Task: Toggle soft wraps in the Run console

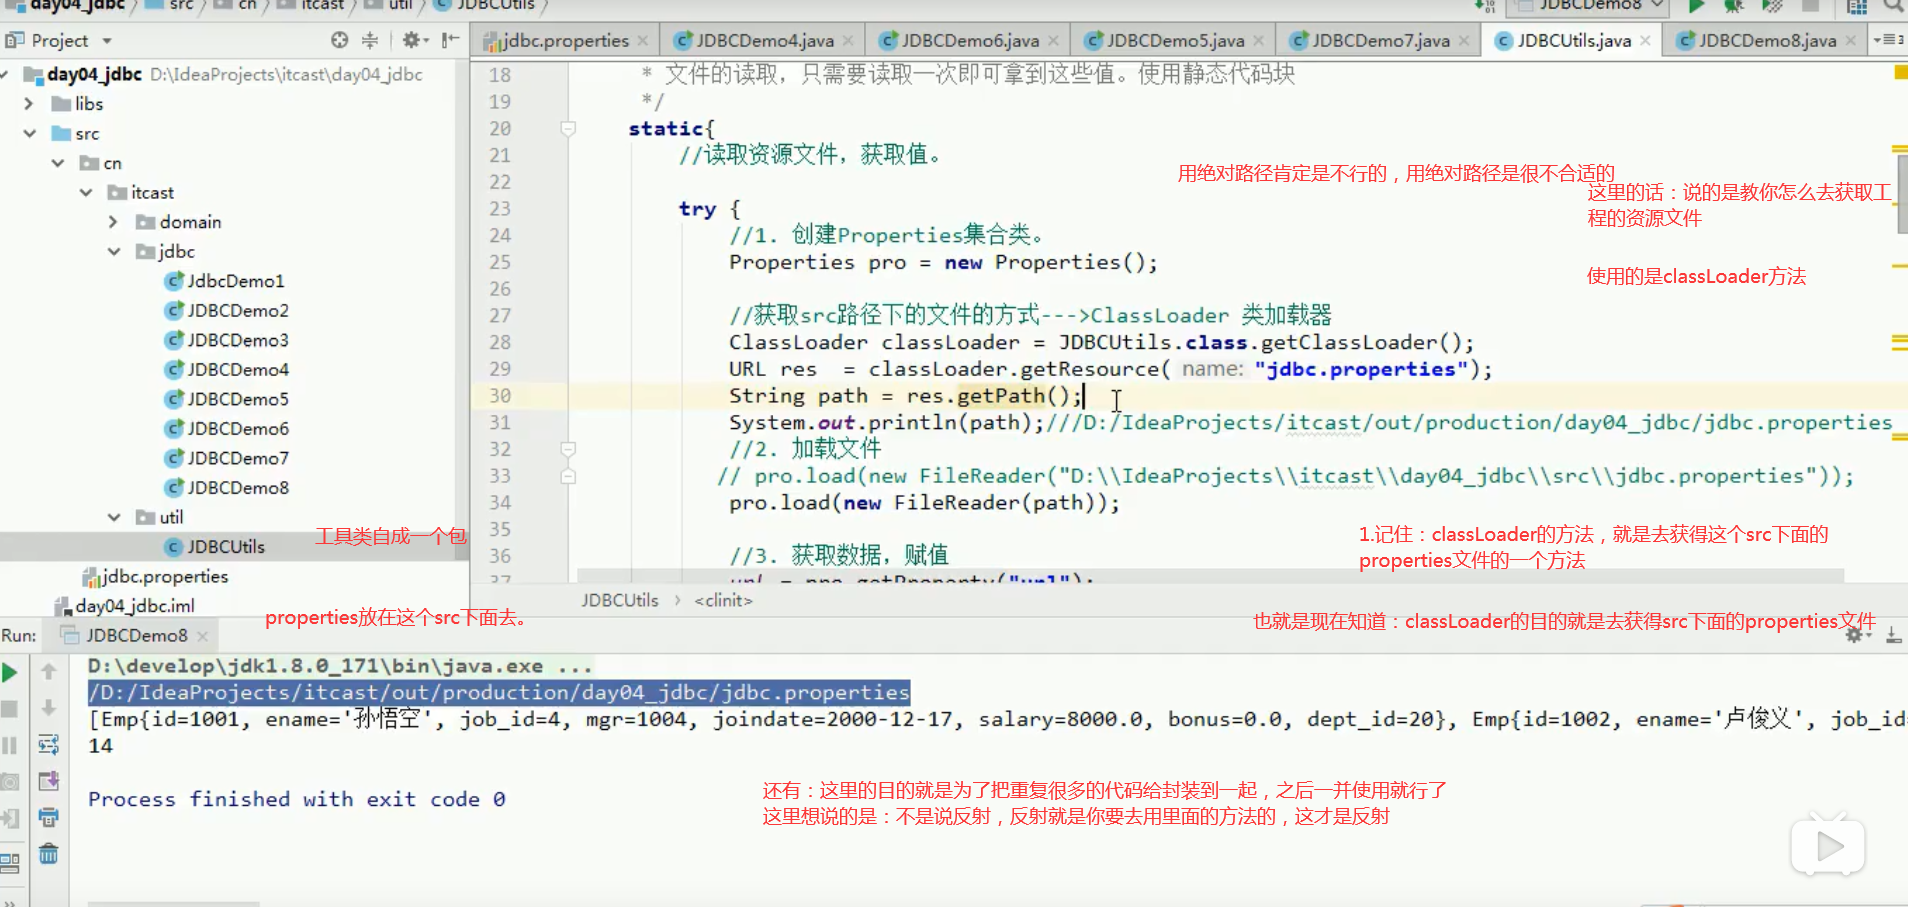Action: (48, 744)
